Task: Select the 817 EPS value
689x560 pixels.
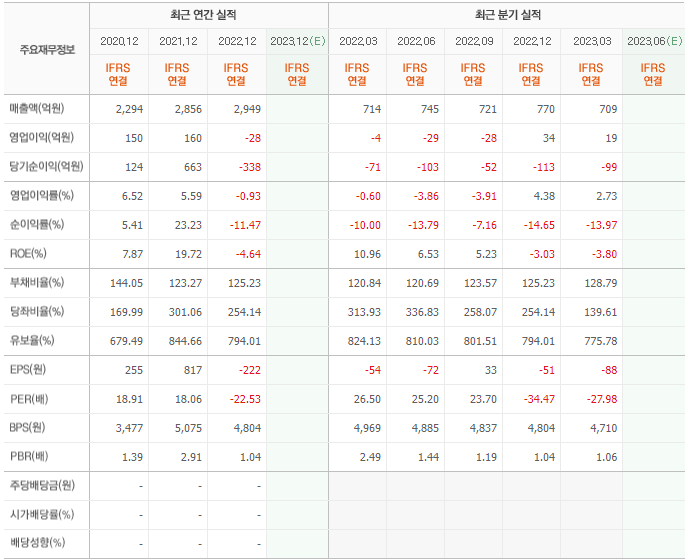Action: (x=193, y=370)
